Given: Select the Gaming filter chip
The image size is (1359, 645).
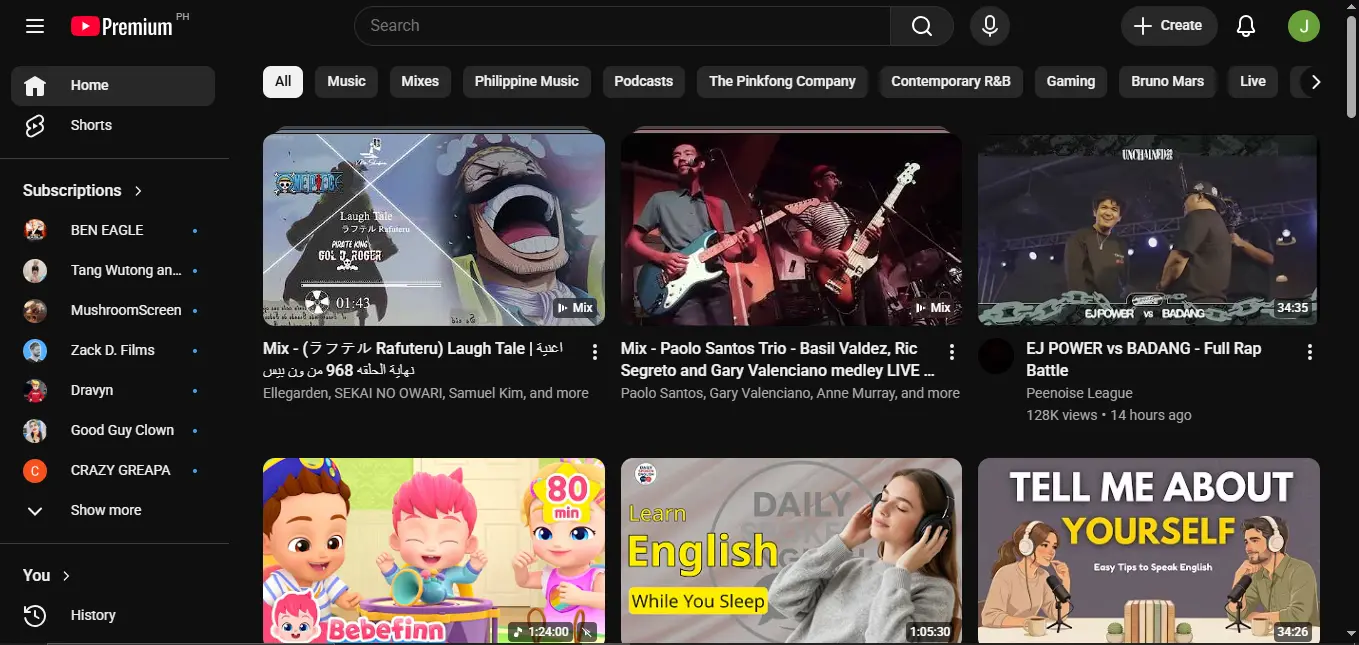Looking at the screenshot, I should coord(1071,82).
